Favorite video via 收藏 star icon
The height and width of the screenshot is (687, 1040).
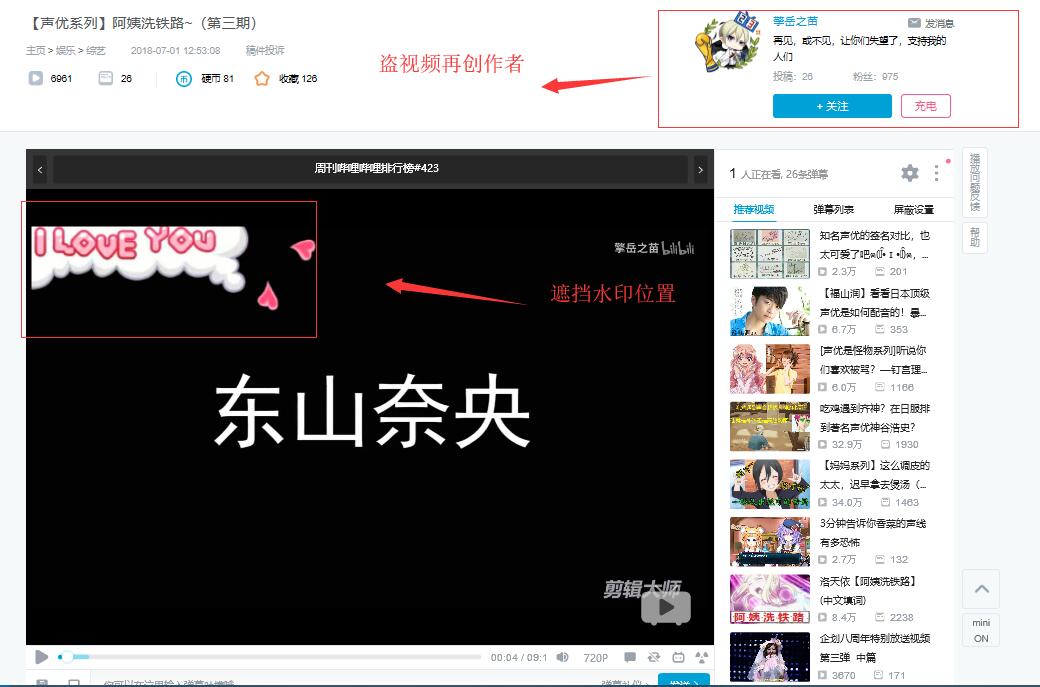(x=262, y=78)
